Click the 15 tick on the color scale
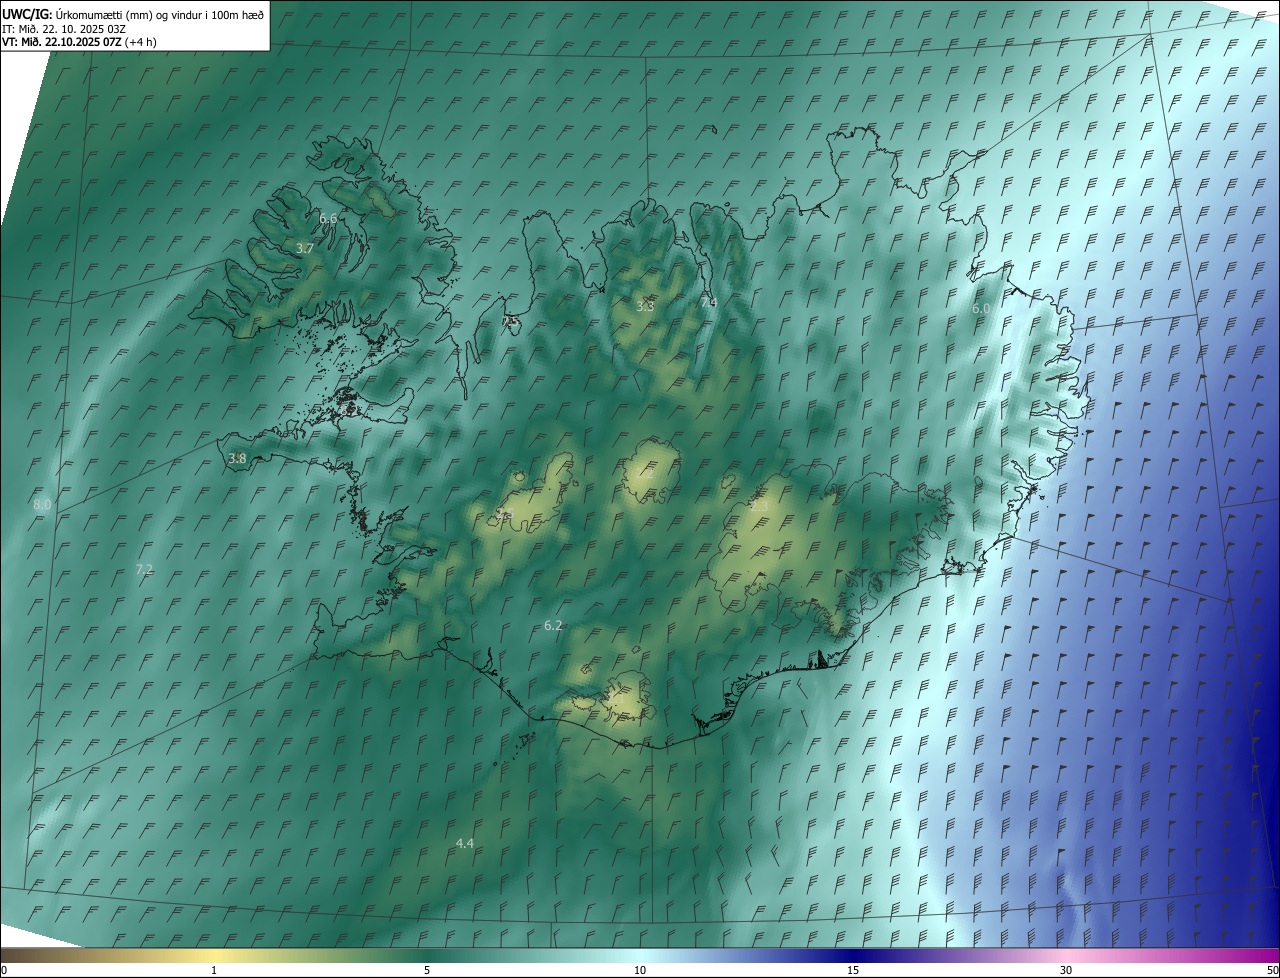This screenshot has width=1280, height=978. 853,970
